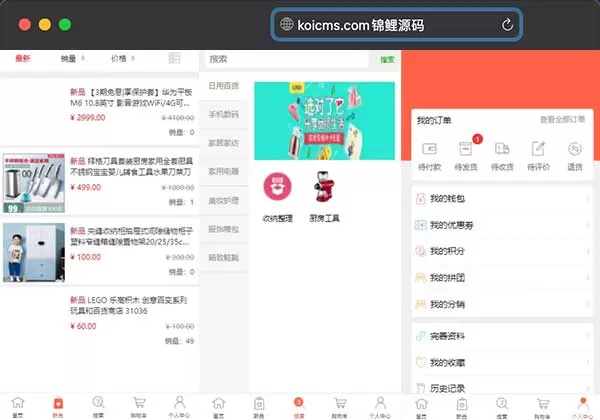Select the 家居家纺 category

click(x=224, y=143)
